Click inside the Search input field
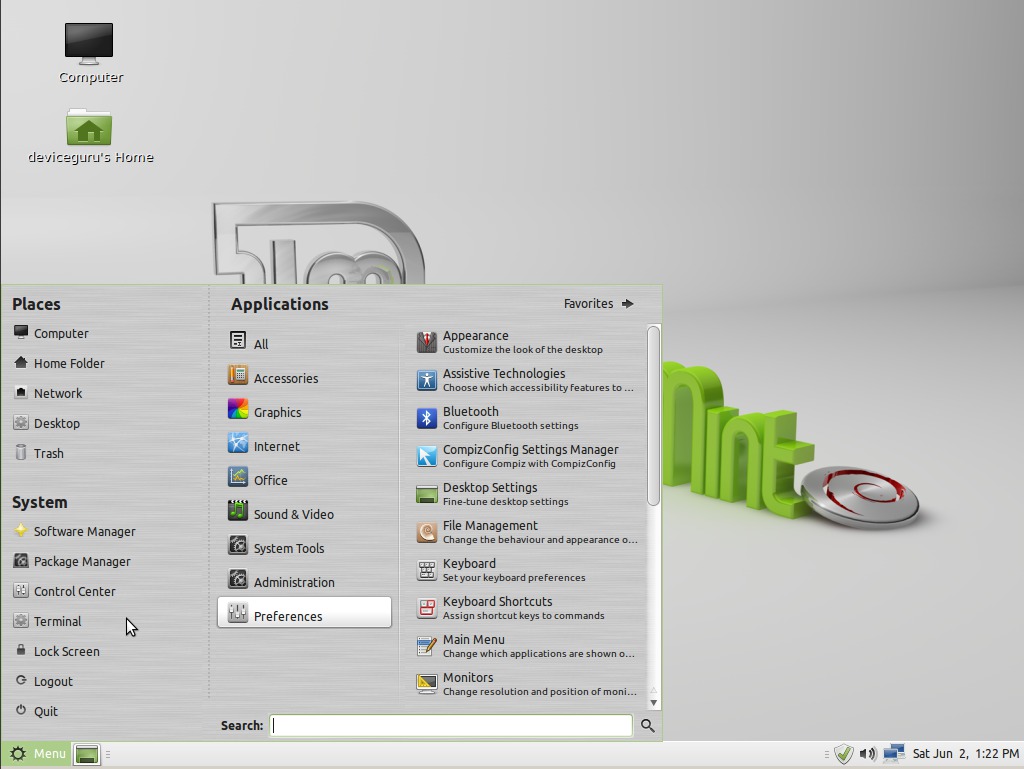 (x=451, y=725)
